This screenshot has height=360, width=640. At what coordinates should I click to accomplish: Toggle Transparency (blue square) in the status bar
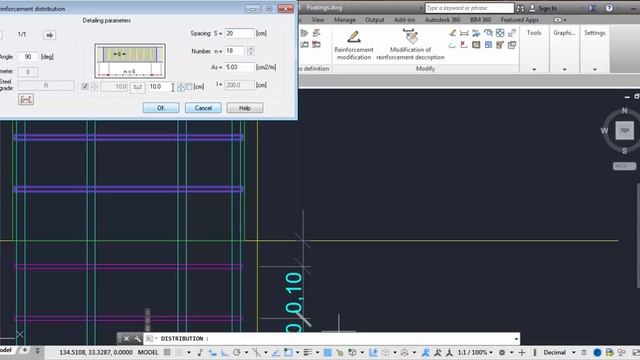coord(327,352)
